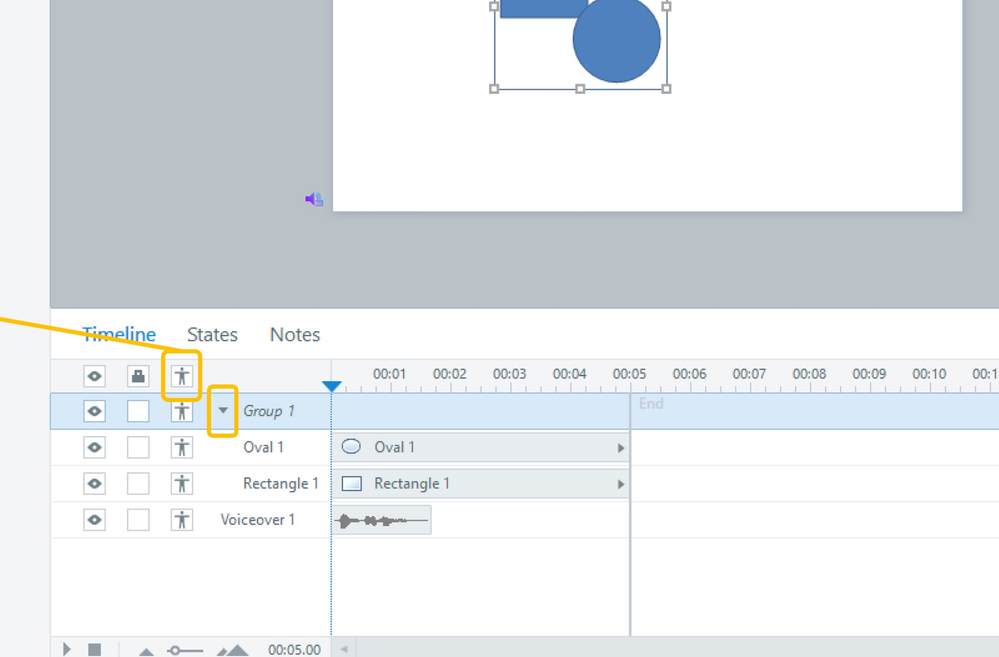
Task: Click the timeline zoom slider knob
Action: click(x=174, y=651)
